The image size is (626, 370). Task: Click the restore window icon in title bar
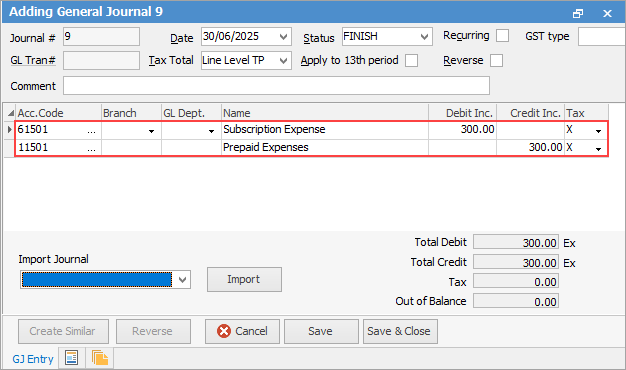578,14
